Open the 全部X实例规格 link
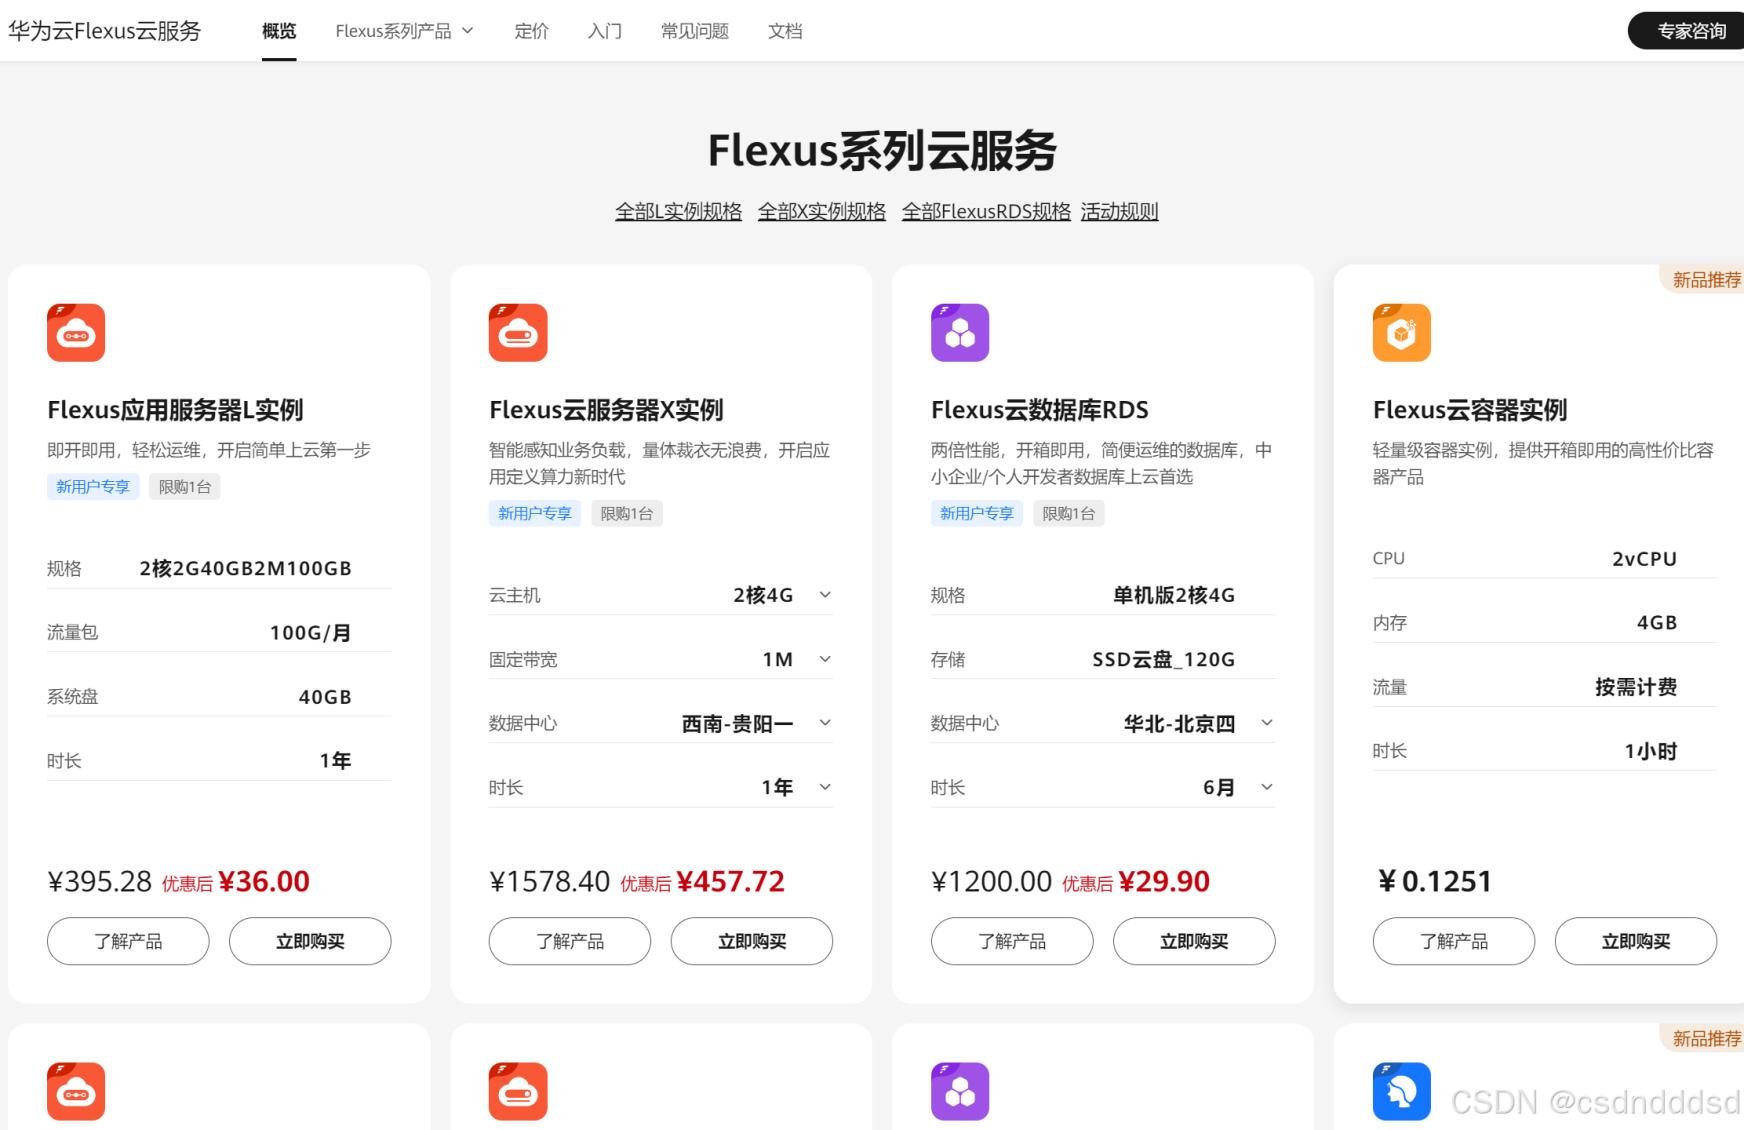Screen dimensions: 1744x1130 click(x=822, y=211)
